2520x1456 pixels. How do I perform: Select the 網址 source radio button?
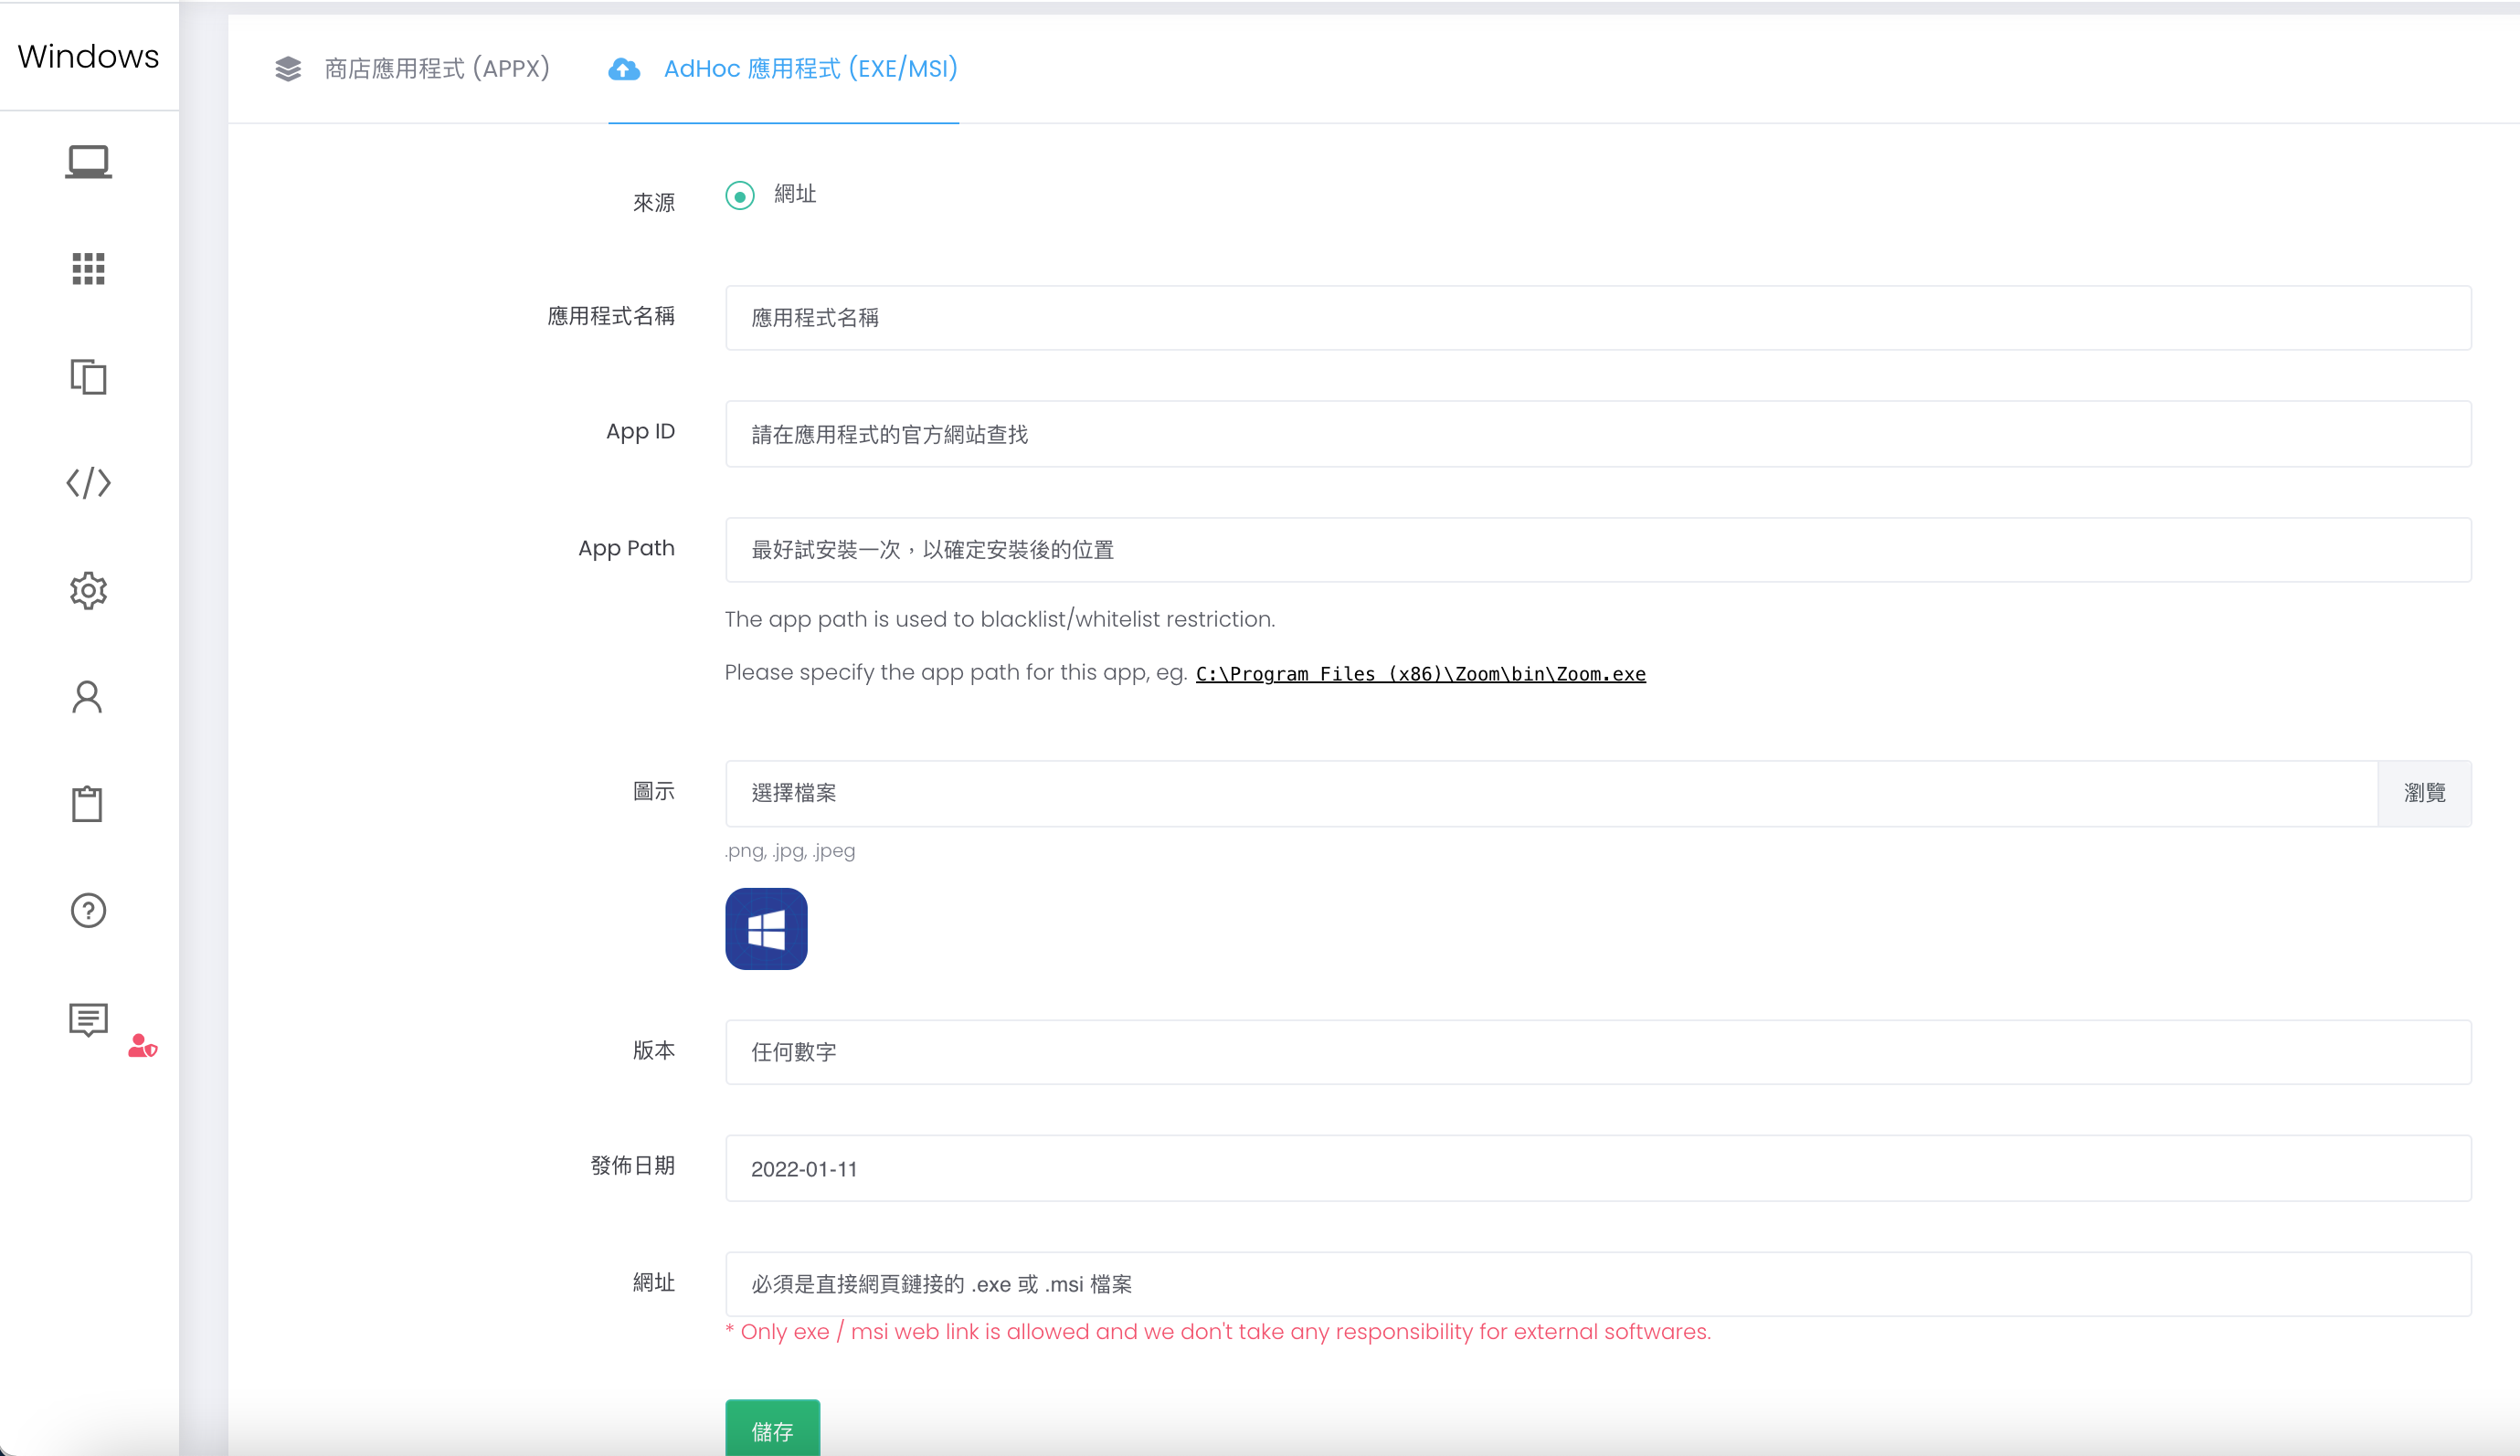(x=740, y=195)
